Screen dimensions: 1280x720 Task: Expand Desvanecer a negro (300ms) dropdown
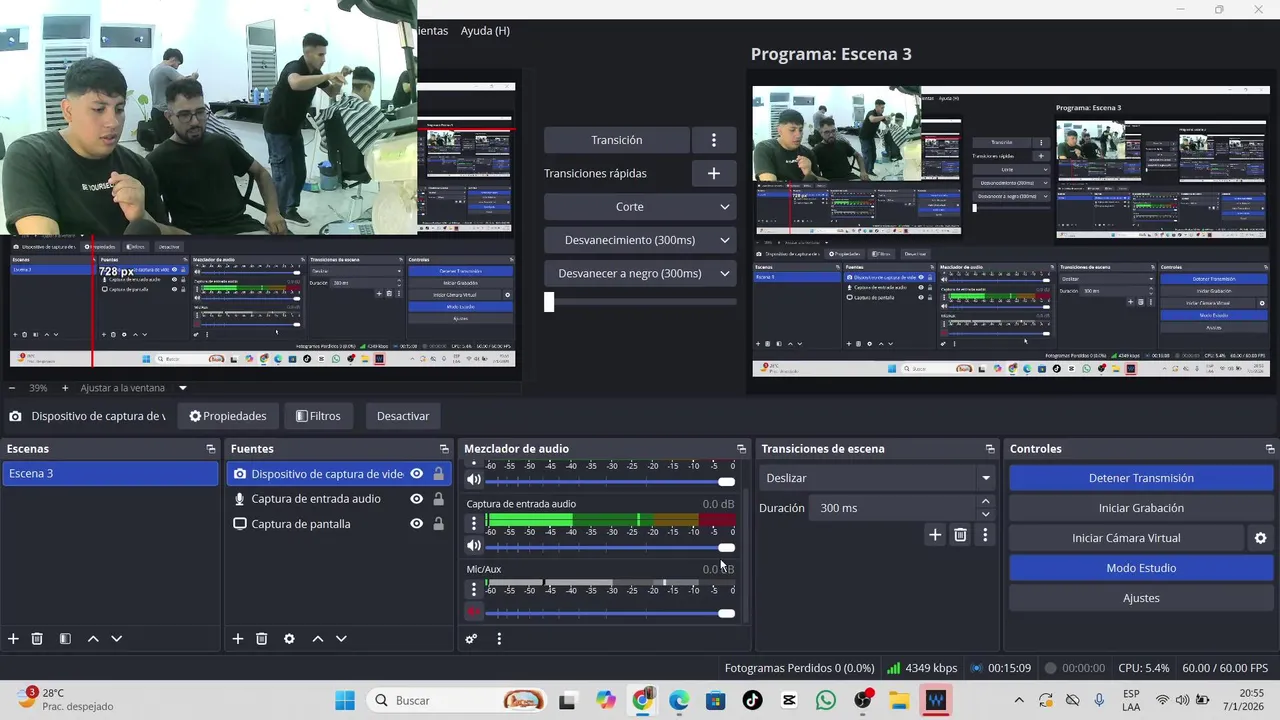point(725,273)
